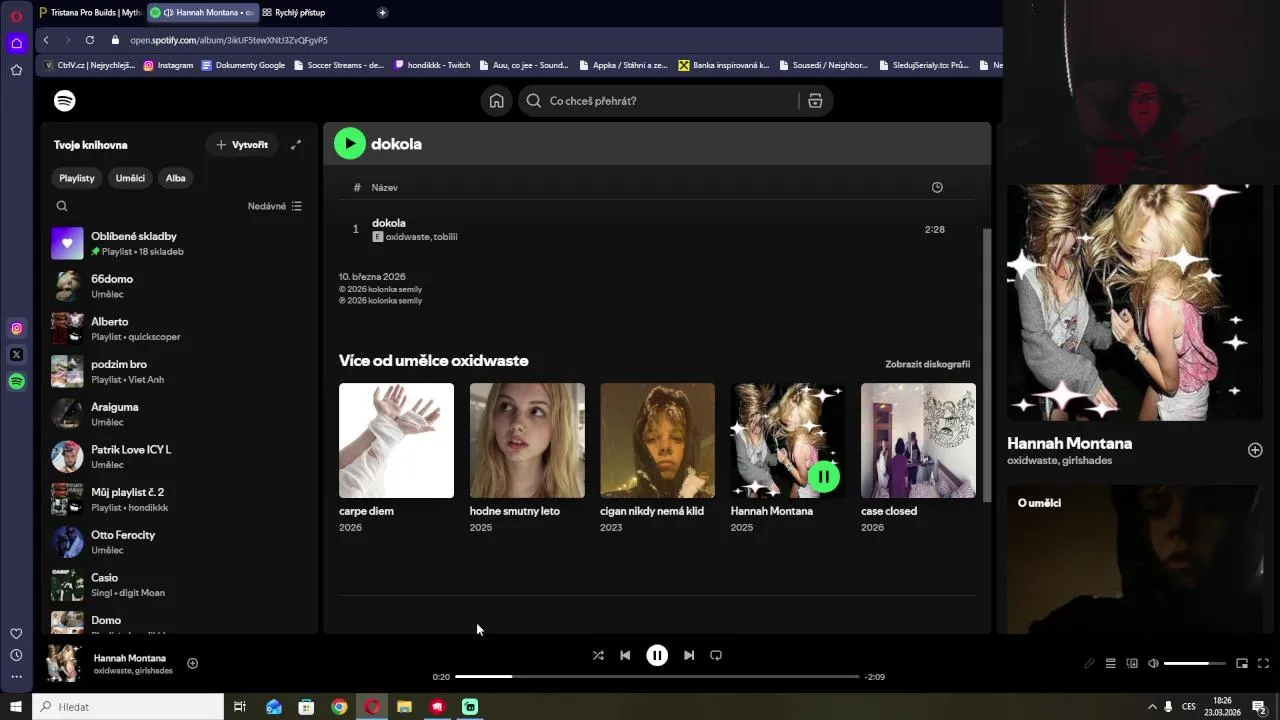Open Araiguma artist entry
1280x720 pixels.
pyautogui.click(x=180, y=414)
